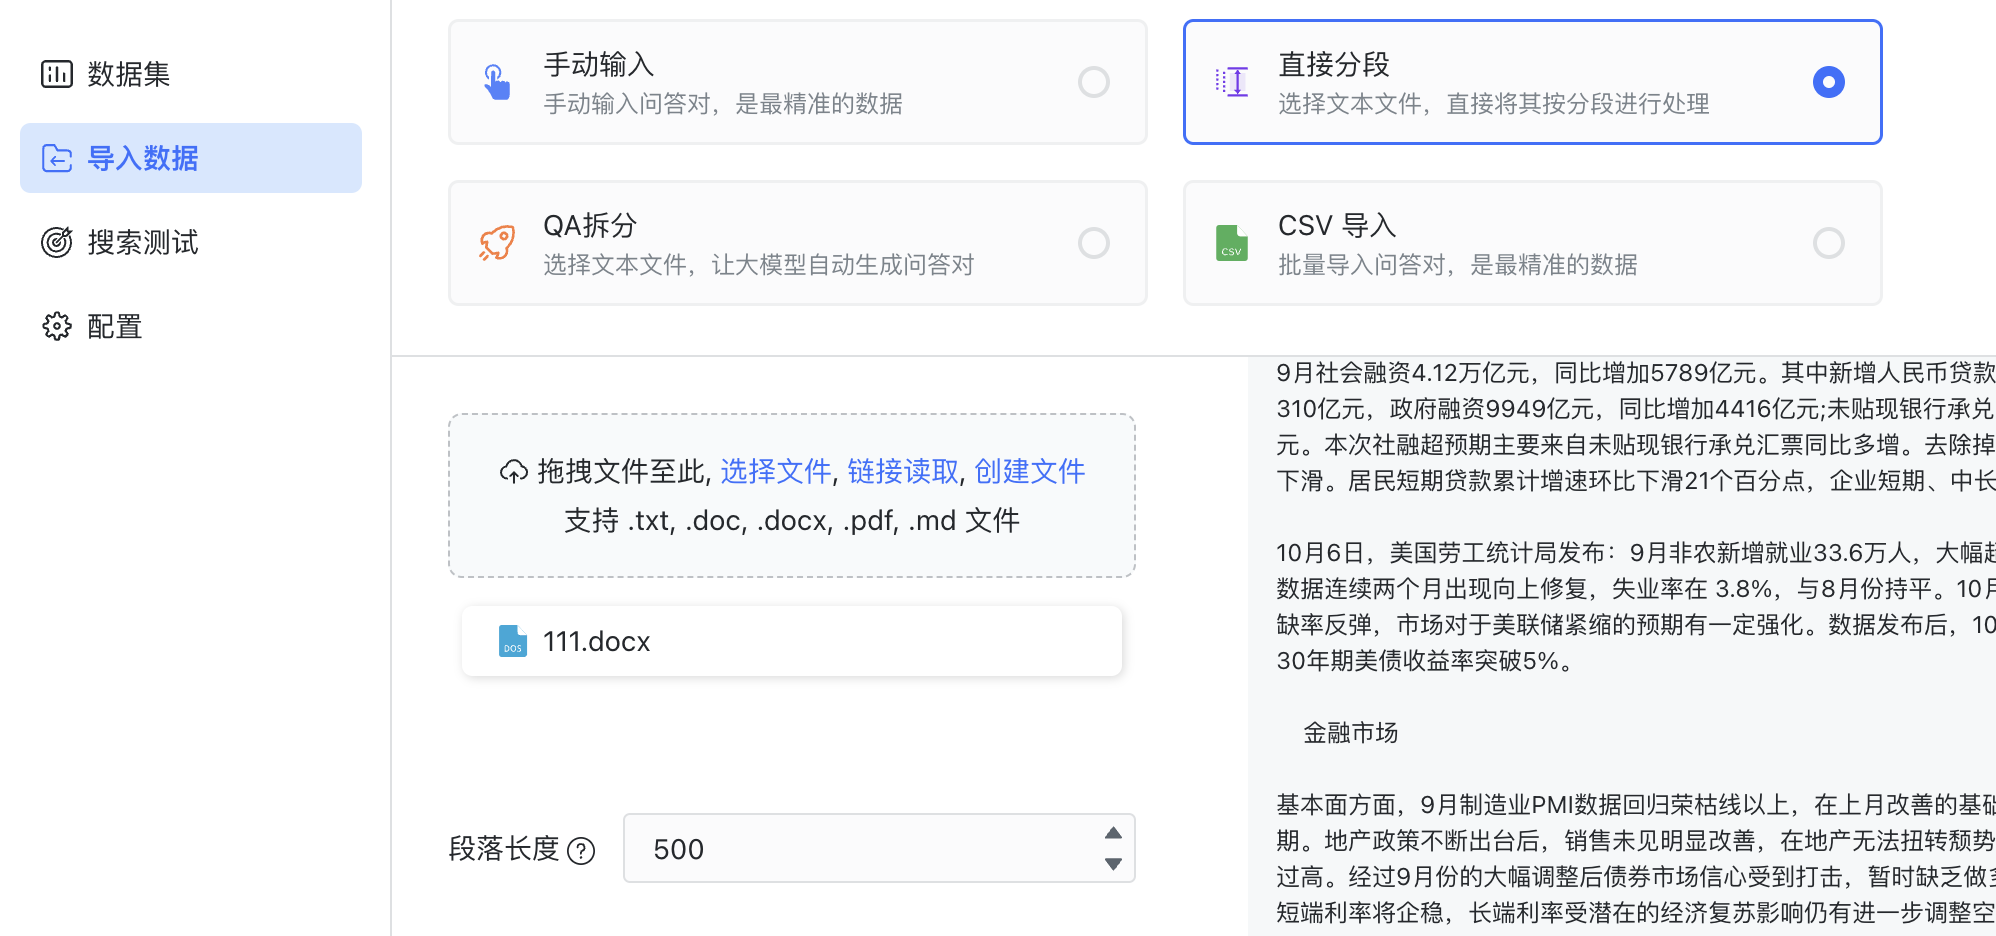Click the 段落长度 input field showing 500
This screenshot has width=1996, height=936.
tap(879, 849)
